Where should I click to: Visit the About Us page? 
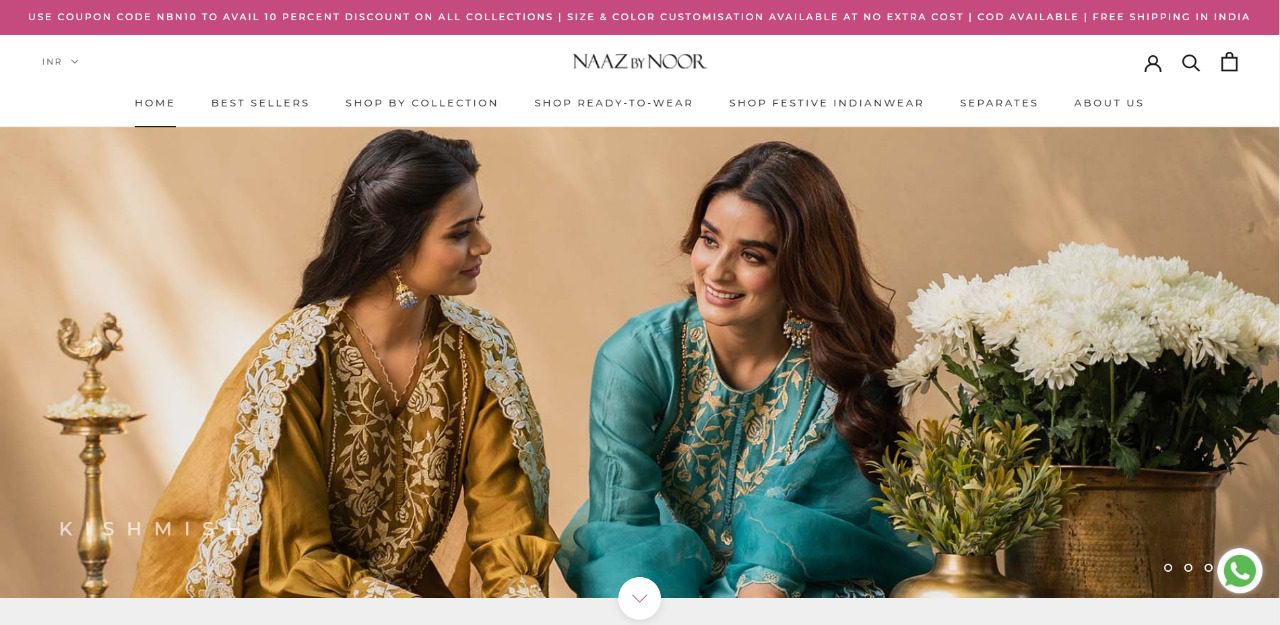1109,103
